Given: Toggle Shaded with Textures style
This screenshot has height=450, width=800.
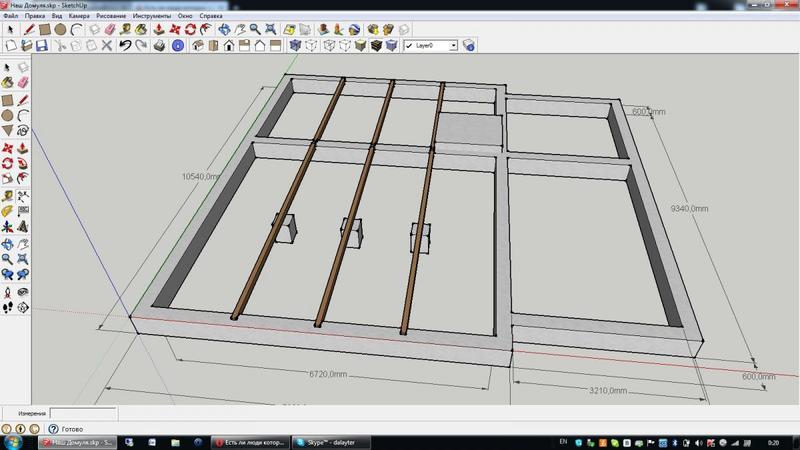Looking at the screenshot, I should pyautogui.click(x=377, y=46).
